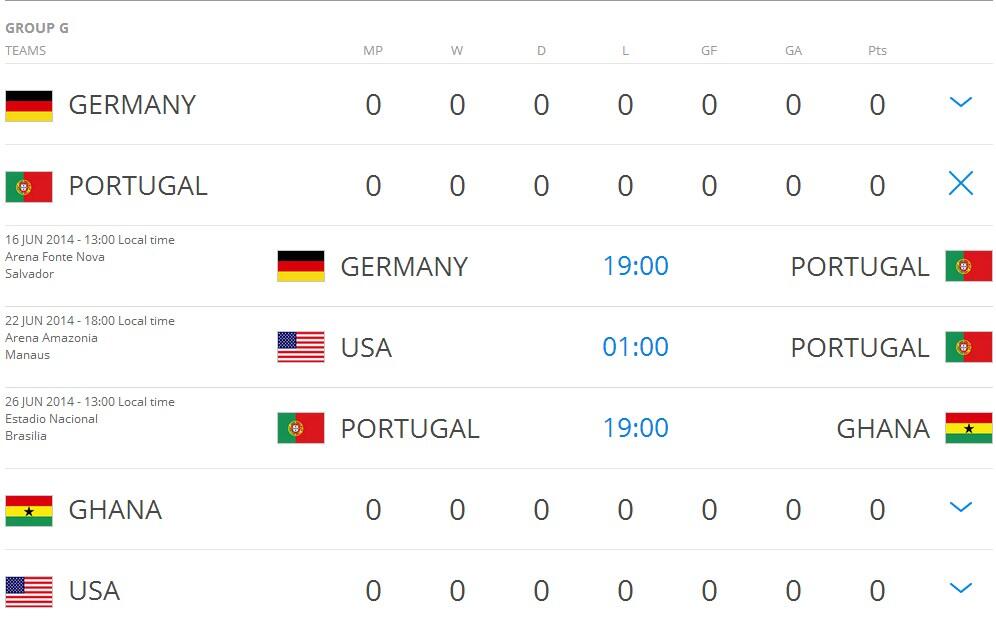Screen dimensions: 996x630
Task: Click Germany flag in 16 June match
Action: point(301,266)
